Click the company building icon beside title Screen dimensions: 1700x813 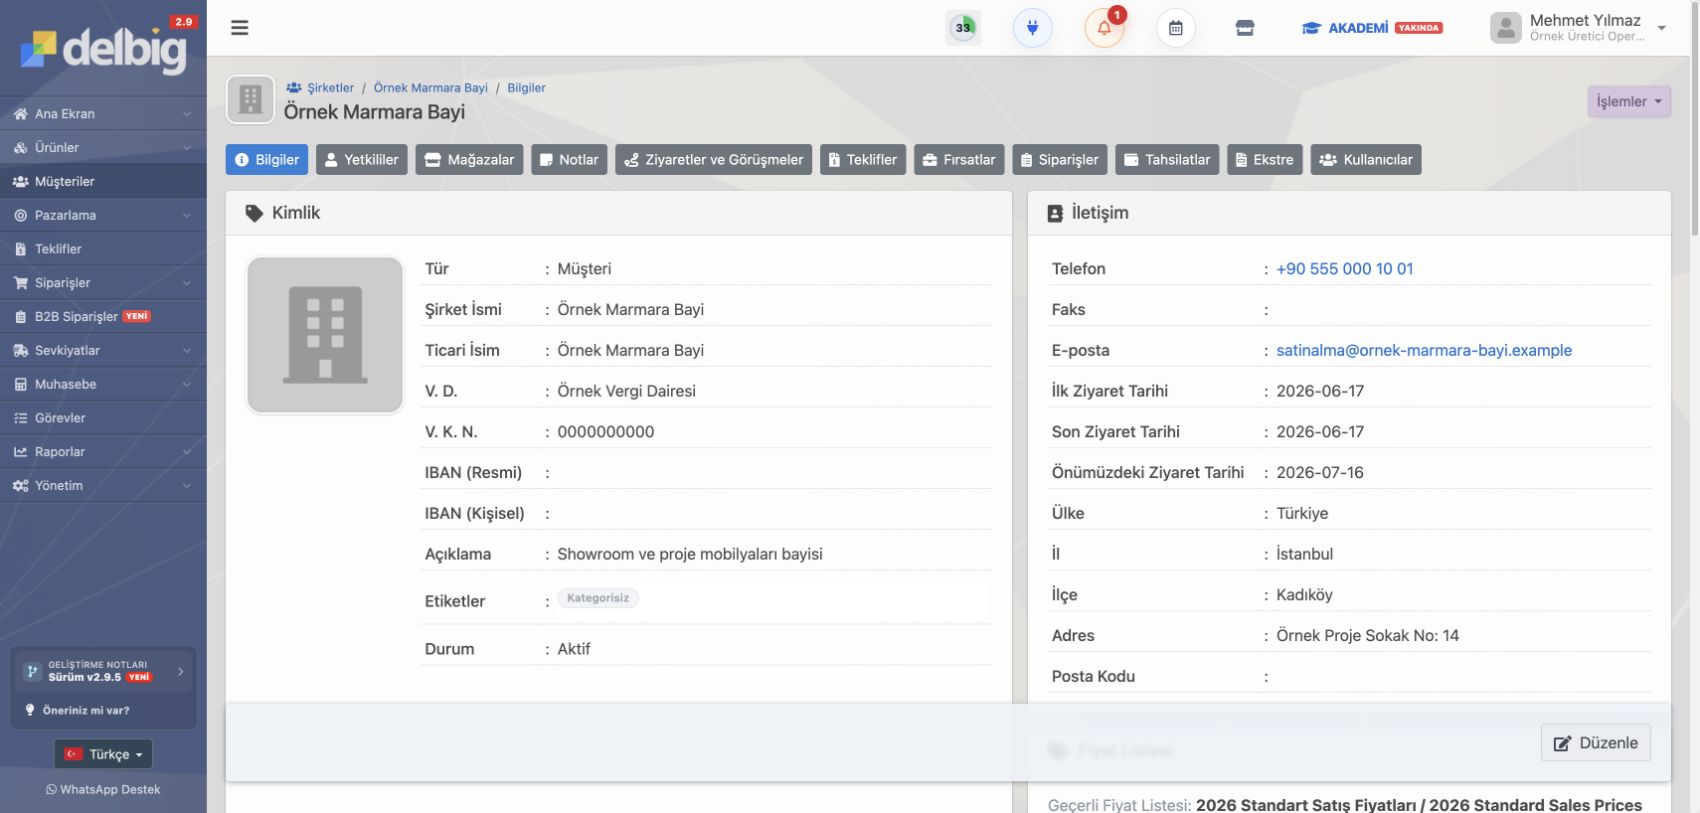point(250,100)
